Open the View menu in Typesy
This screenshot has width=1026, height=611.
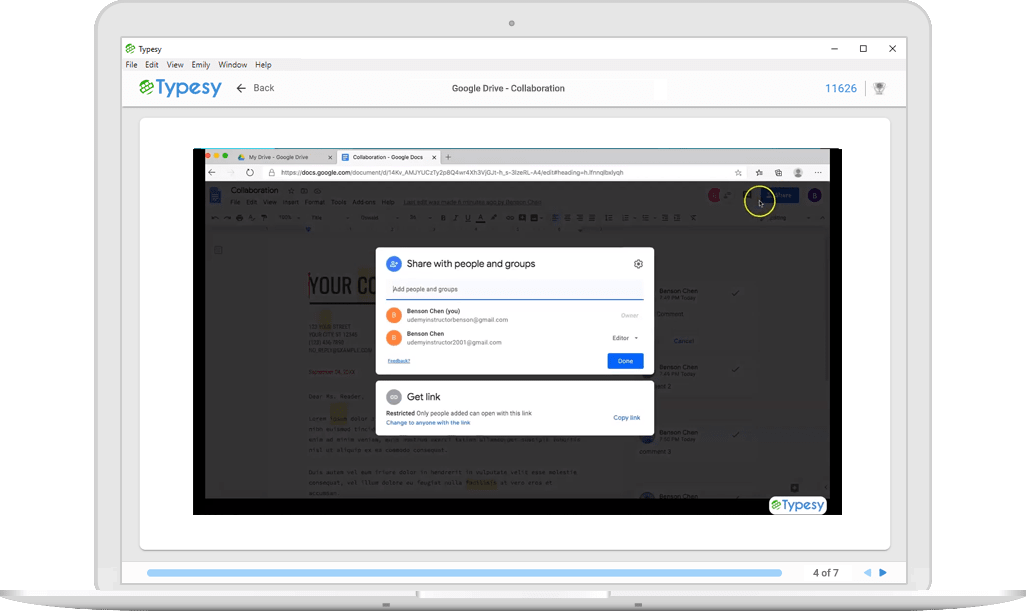click(175, 65)
